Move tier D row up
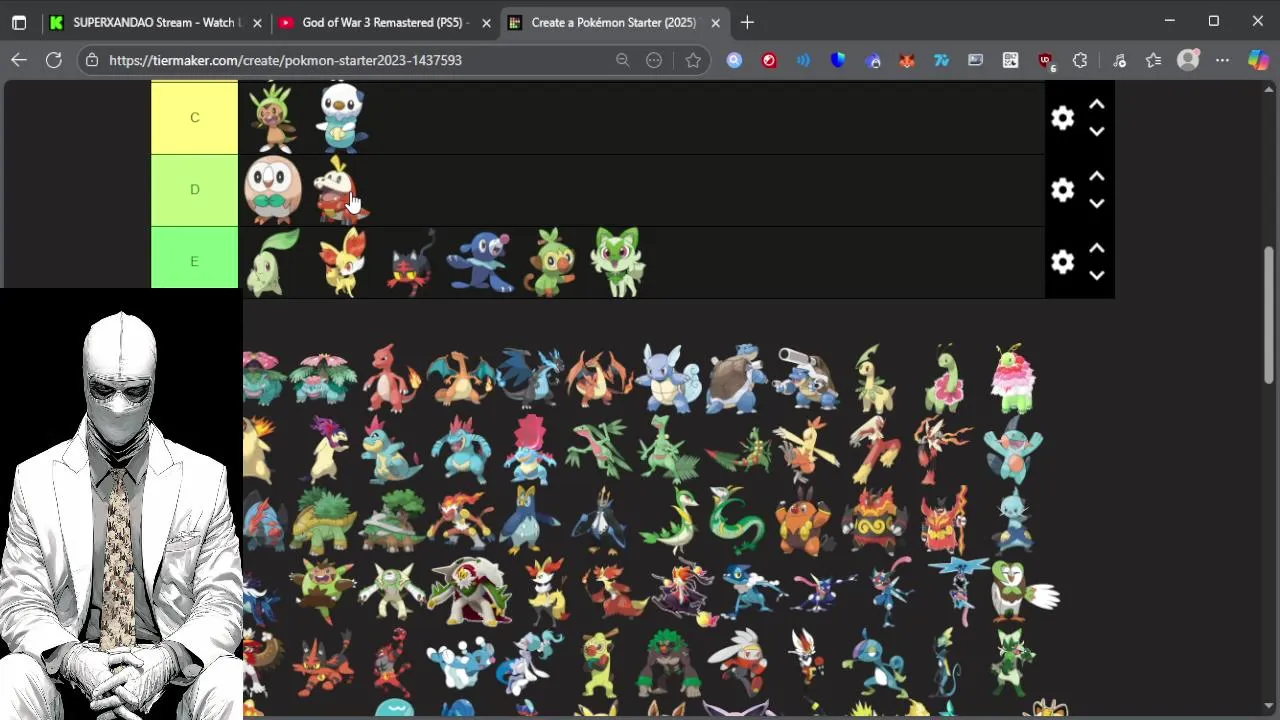Image resolution: width=1280 pixels, height=720 pixels. click(1096, 176)
